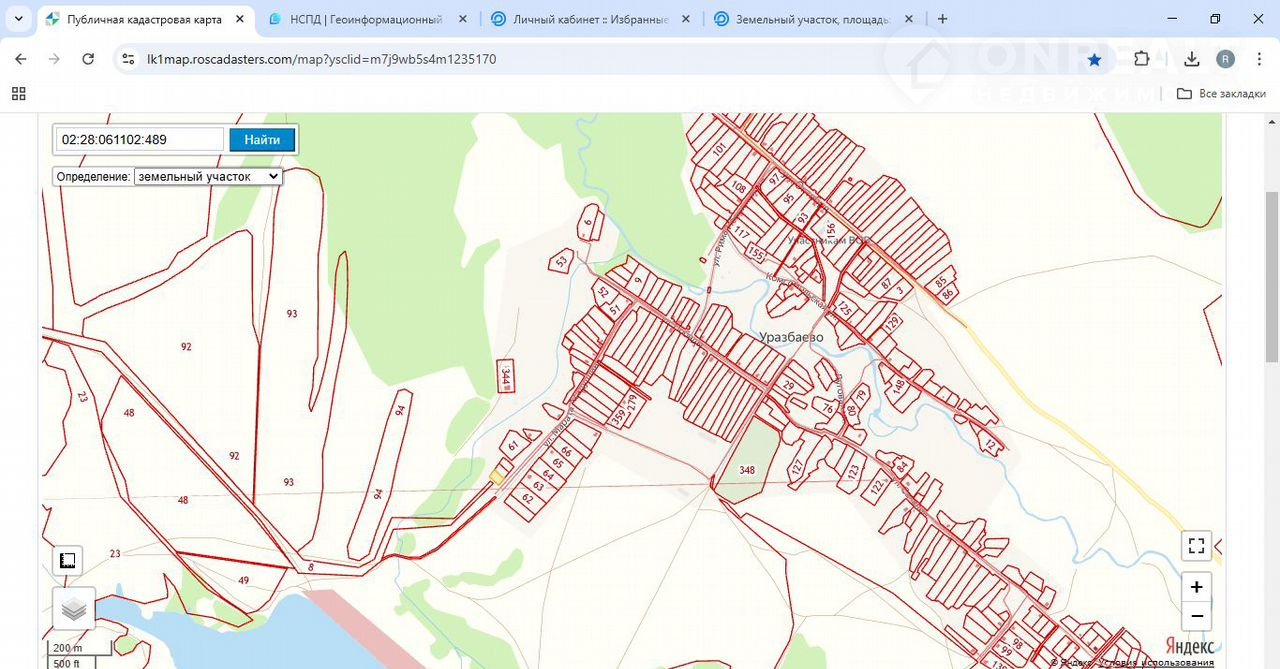Image resolution: width=1280 pixels, height=669 pixels.
Task: Open the tab search dropdown arrow
Action: tap(18, 19)
